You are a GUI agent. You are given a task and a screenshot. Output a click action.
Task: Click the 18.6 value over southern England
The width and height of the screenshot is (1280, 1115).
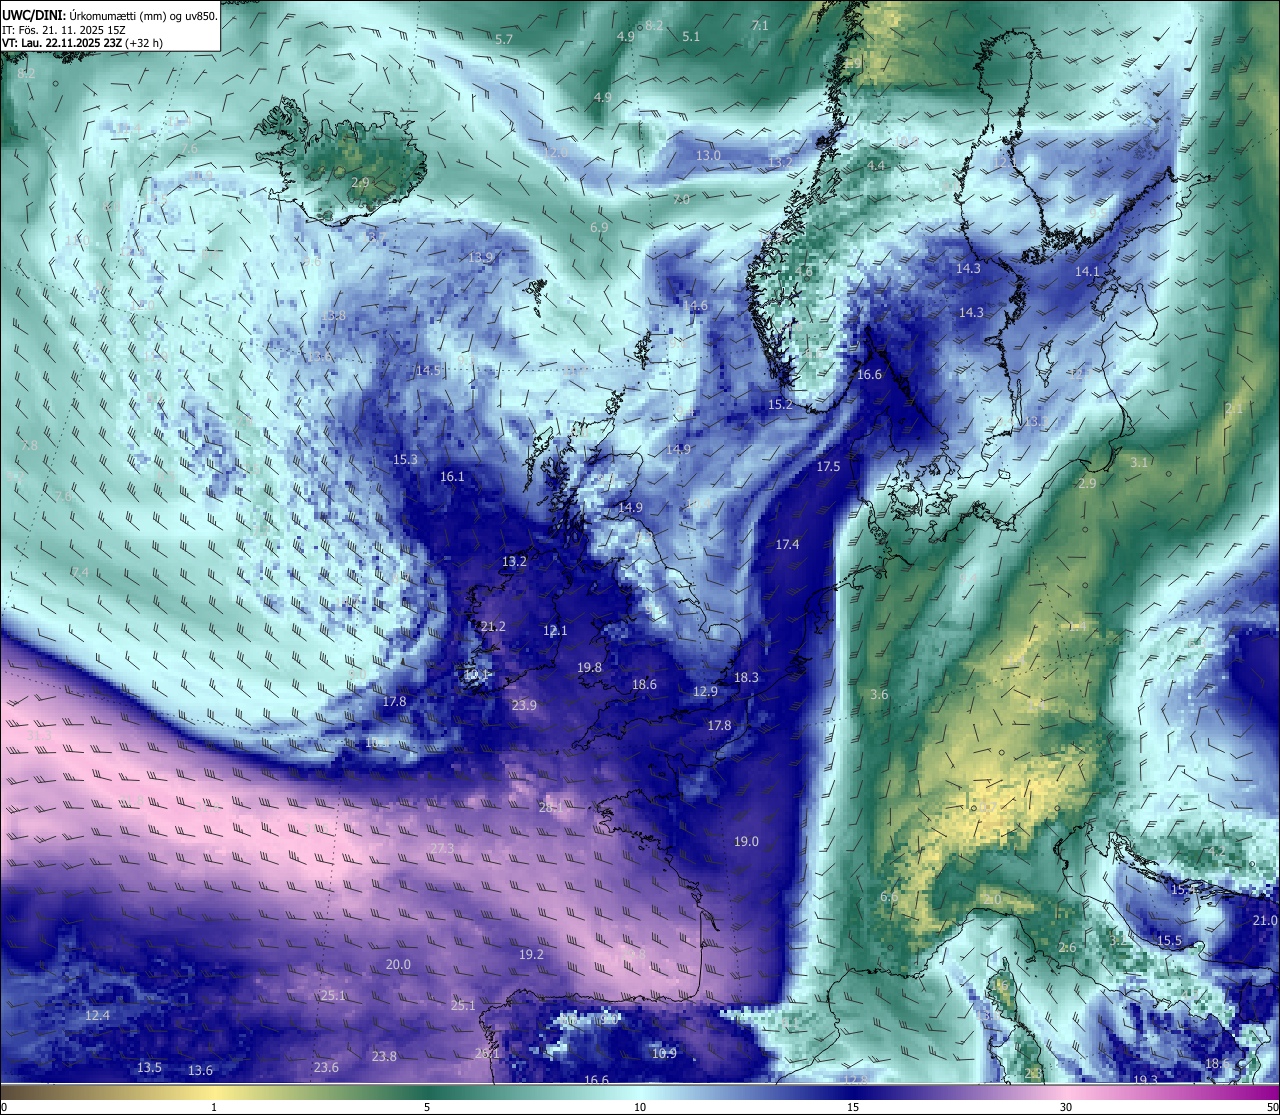644,684
